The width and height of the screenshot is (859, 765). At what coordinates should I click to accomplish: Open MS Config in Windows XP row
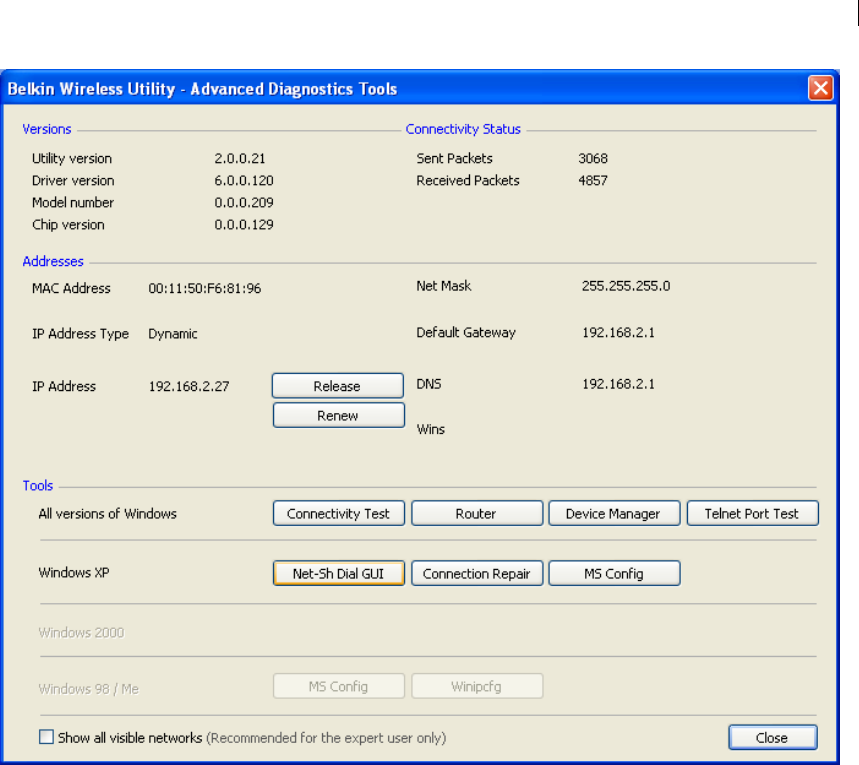tap(614, 573)
